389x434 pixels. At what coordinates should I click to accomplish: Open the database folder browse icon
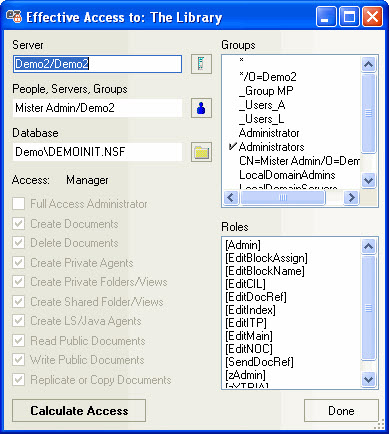tap(201, 152)
